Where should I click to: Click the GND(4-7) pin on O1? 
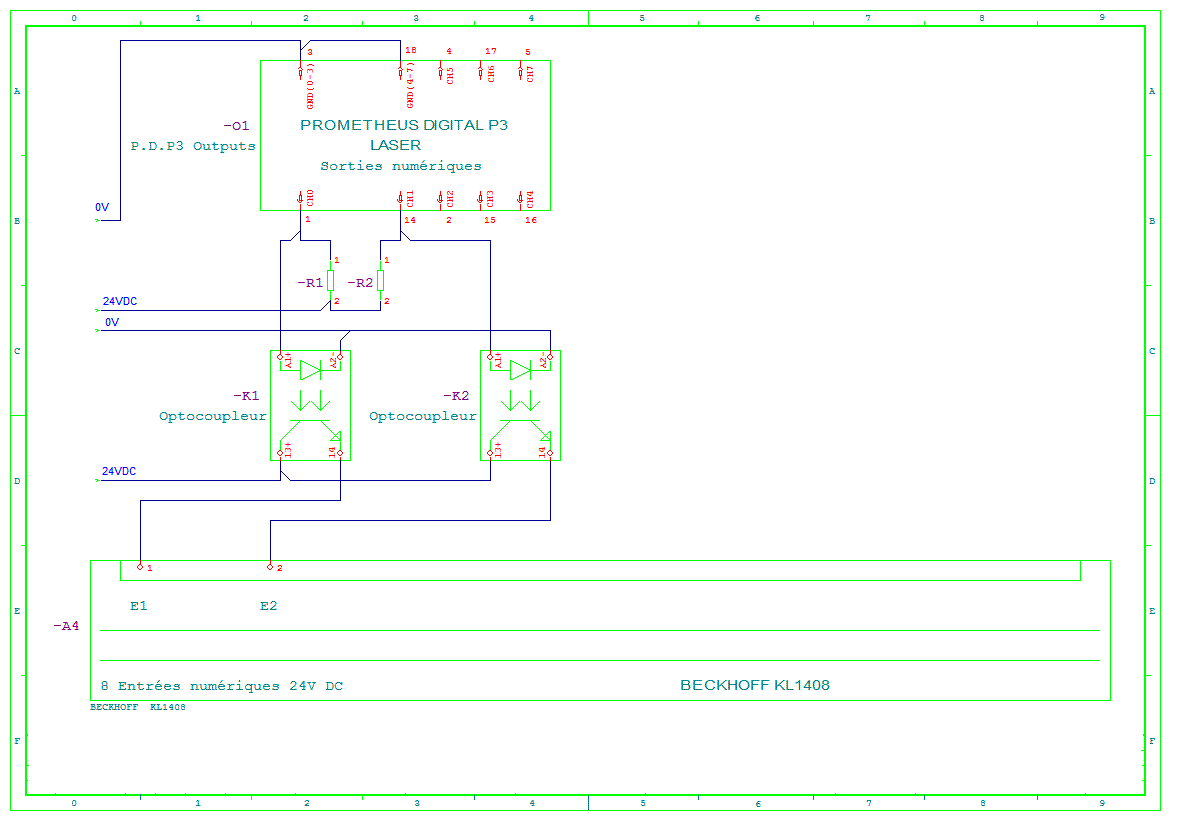pos(401,72)
